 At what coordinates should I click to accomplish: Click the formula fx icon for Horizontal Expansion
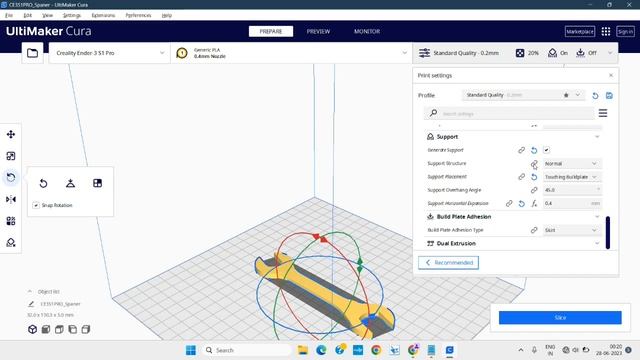click(x=534, y=203)
